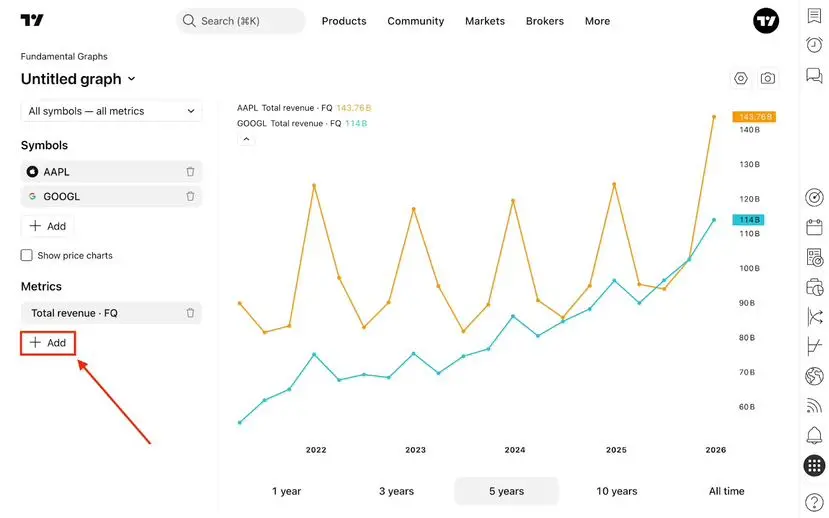Collapse the chart legend with chevron
Viewport: 829px width, 518px height.
246,140
